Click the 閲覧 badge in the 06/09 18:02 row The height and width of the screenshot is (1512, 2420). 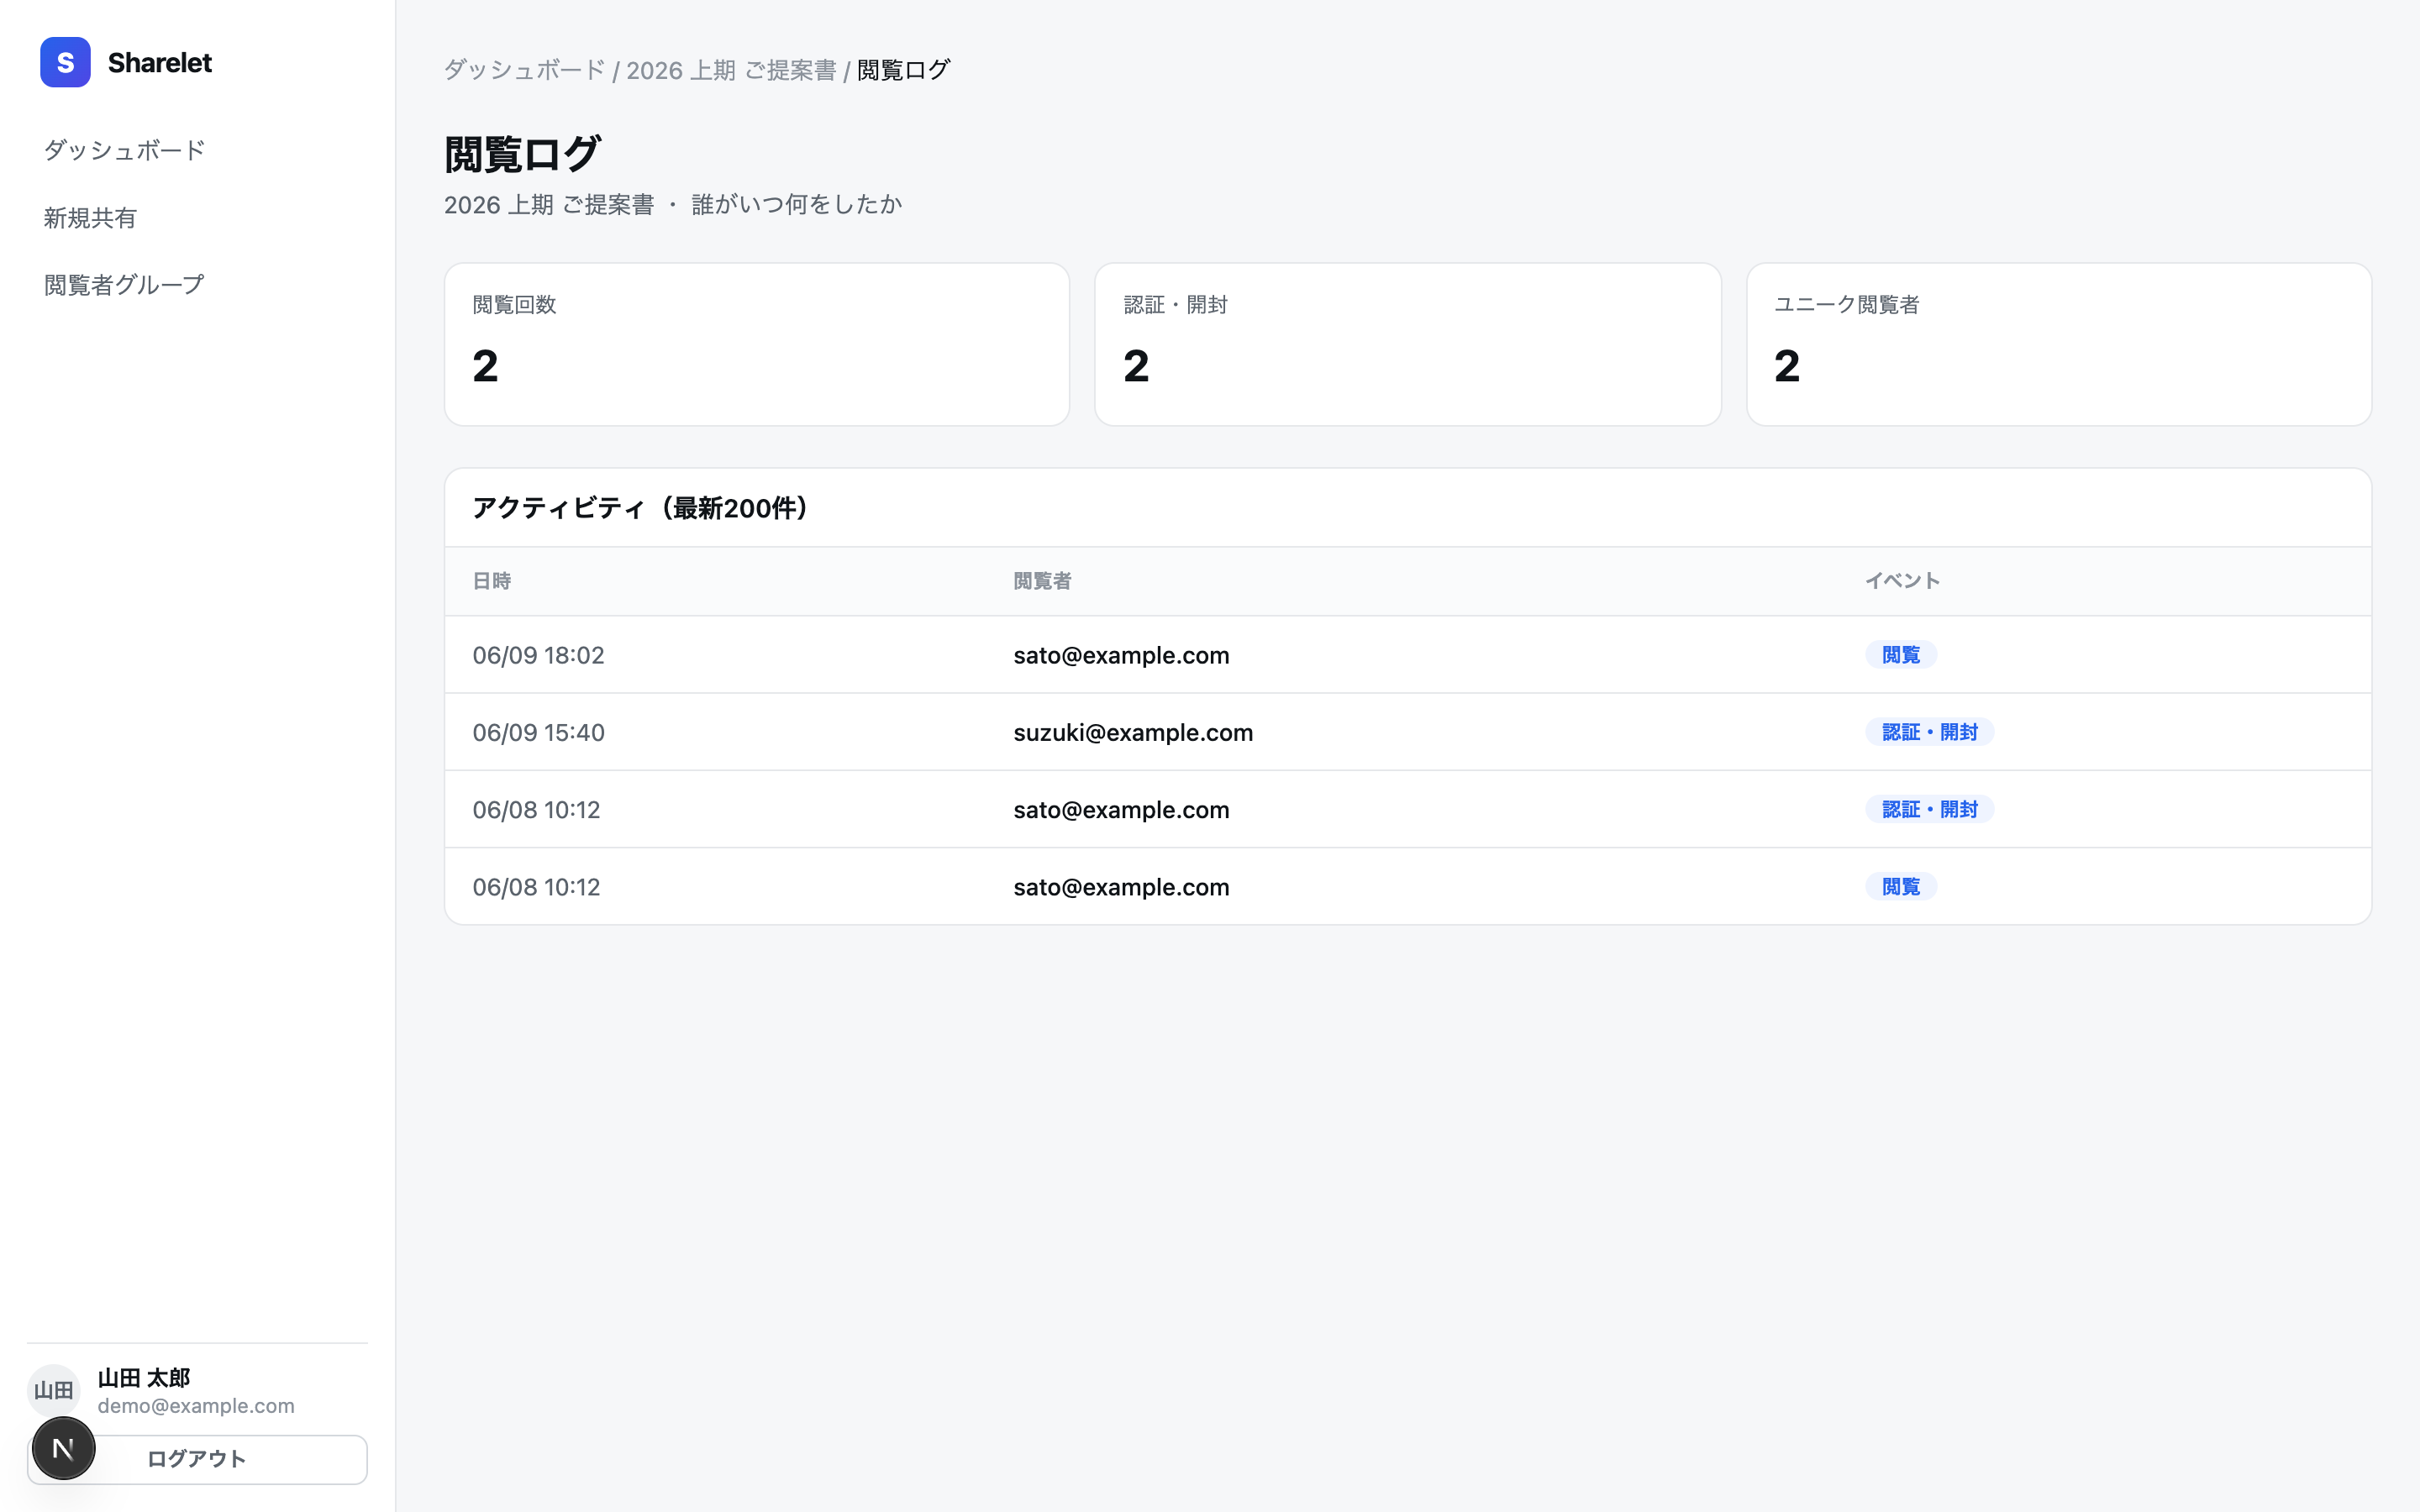click(1901, 655)
